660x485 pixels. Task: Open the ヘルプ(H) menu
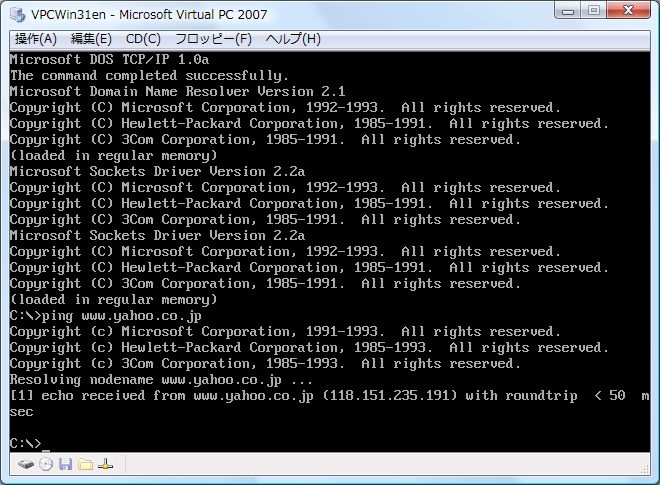click(293, 39)
